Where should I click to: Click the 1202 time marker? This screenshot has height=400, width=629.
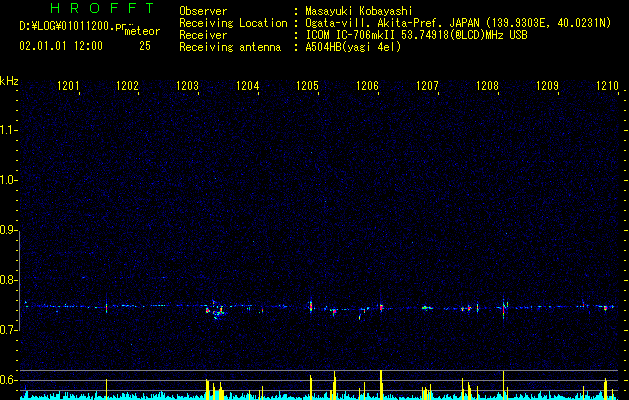click(x=127, y=85)
